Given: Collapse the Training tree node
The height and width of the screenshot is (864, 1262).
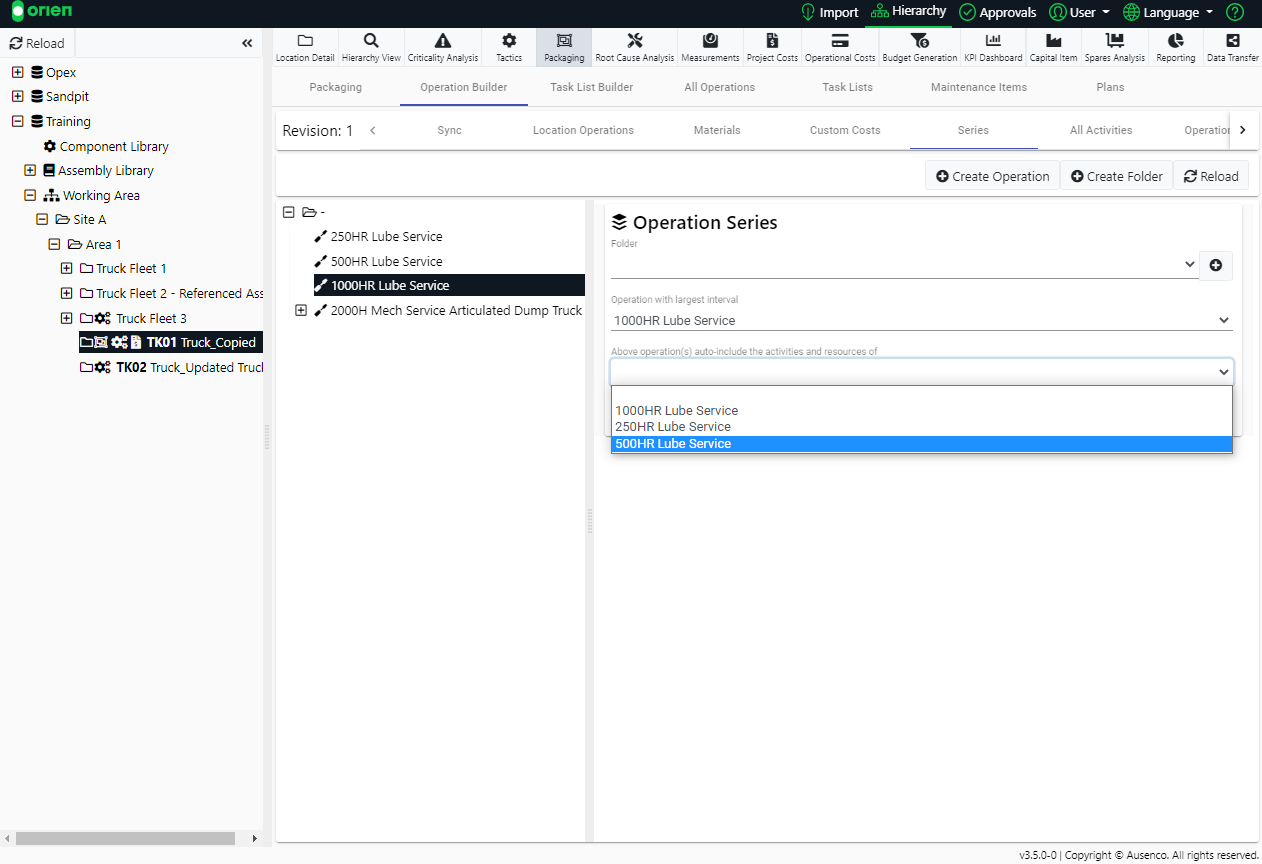Looking at the screenshot, I should [18, 121].
